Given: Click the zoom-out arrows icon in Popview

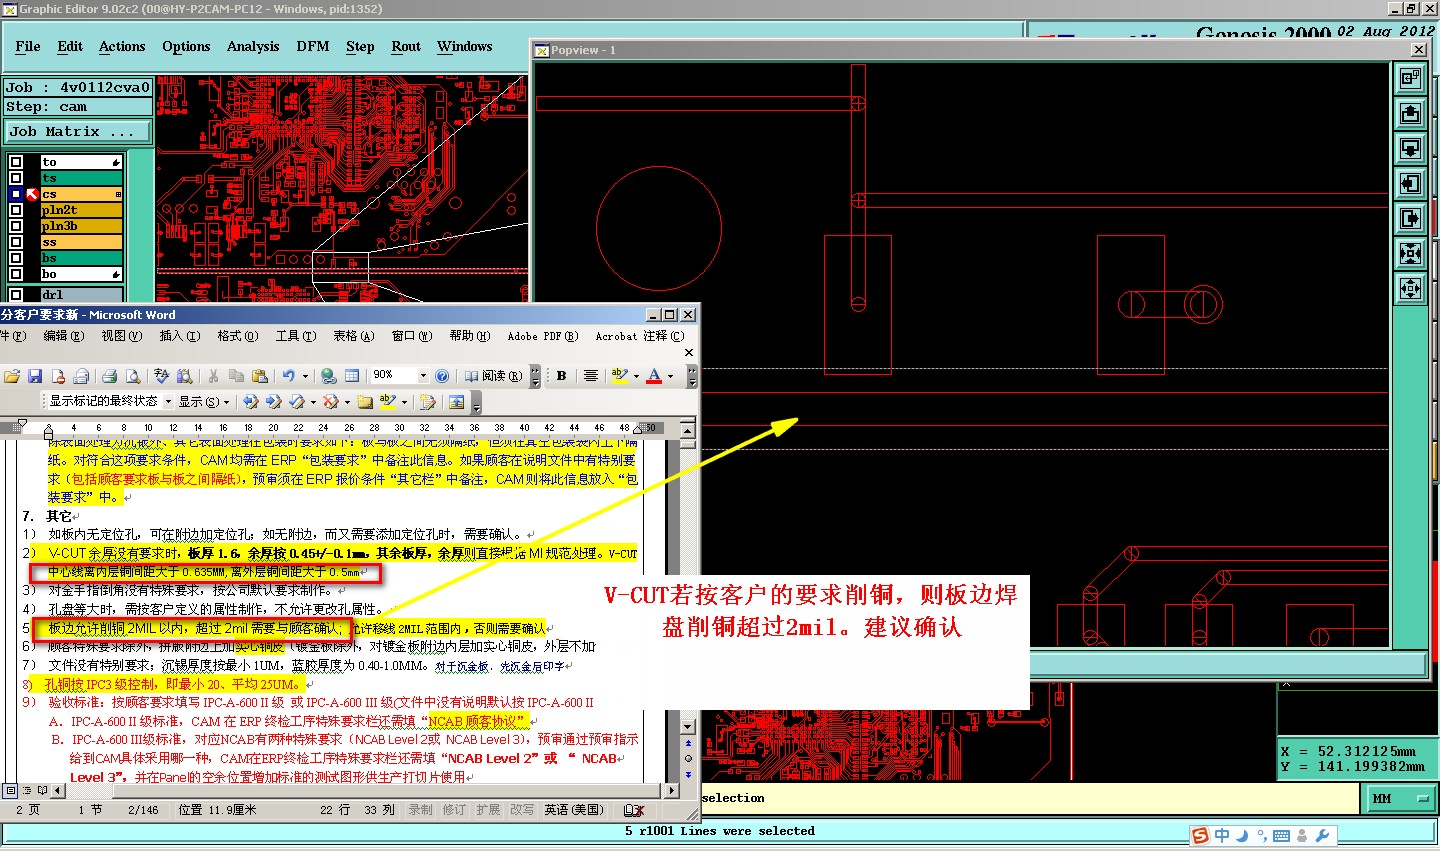Looking at the screenshot, I should 1410,288.
